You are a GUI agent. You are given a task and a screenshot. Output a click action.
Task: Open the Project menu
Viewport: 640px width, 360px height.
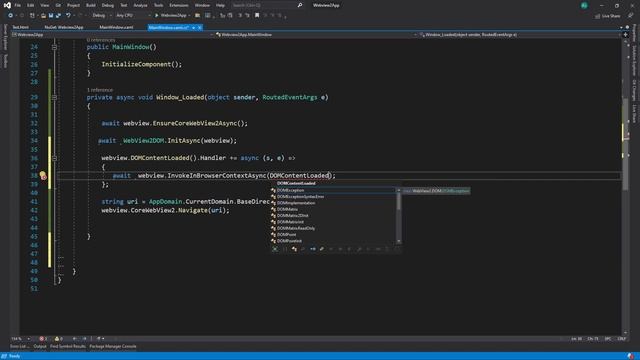pyautogui.click(x=73, y=5)
